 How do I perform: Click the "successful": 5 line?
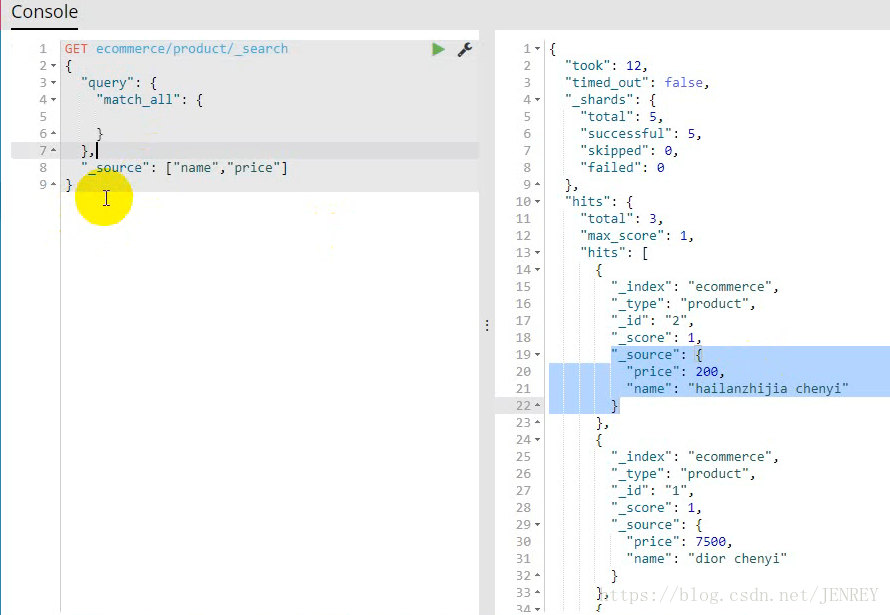point(640,134)
